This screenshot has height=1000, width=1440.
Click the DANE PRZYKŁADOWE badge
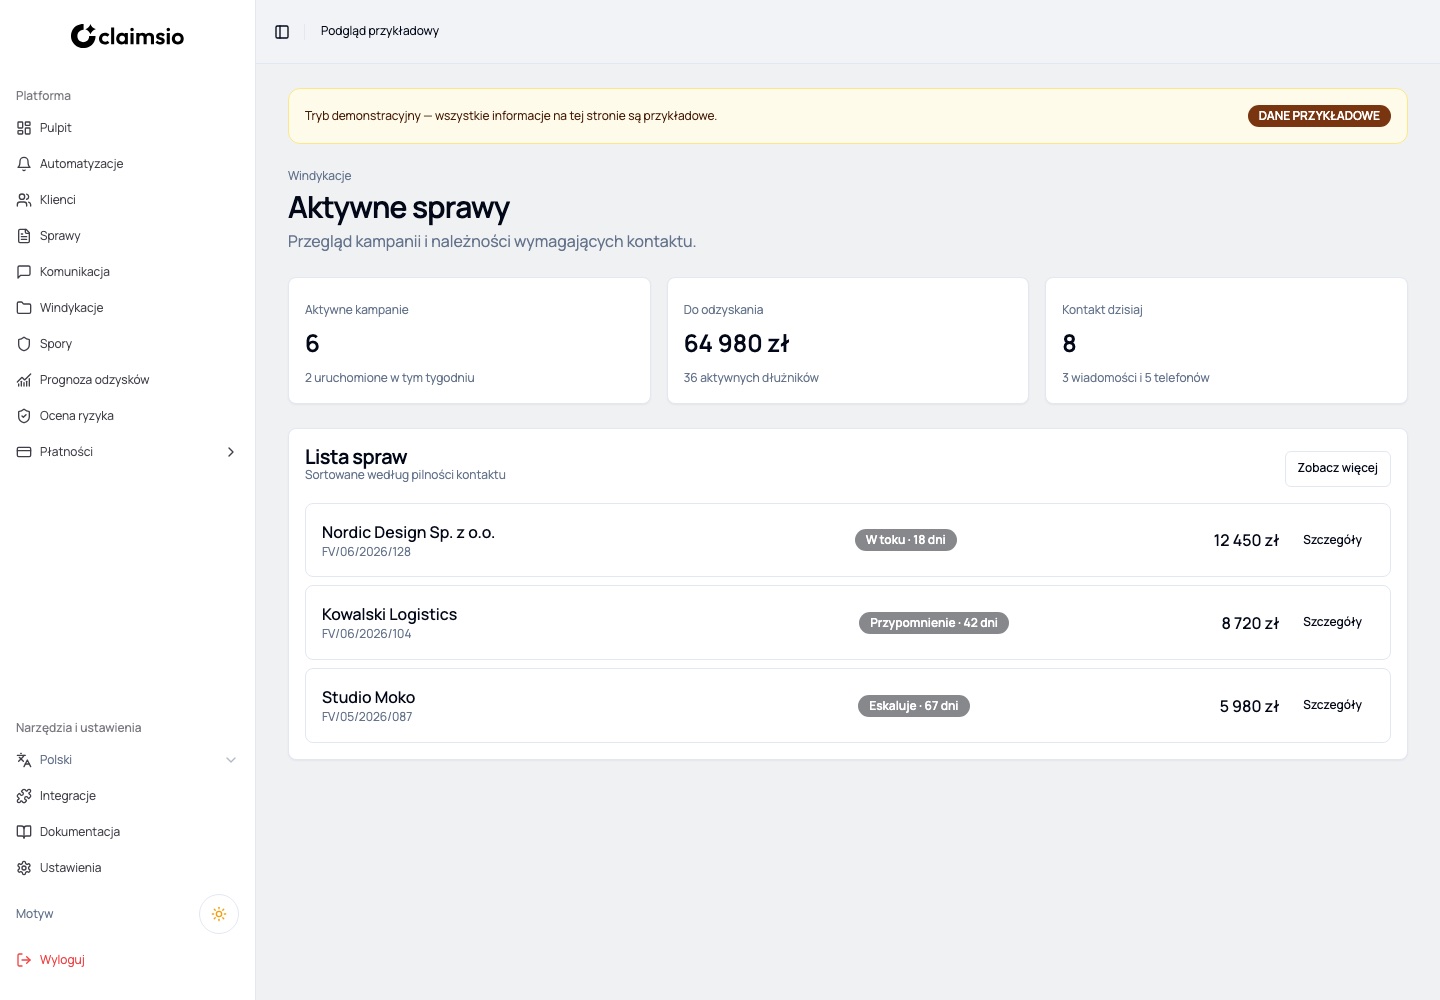pyautogui.click(x=1318, y=116)
